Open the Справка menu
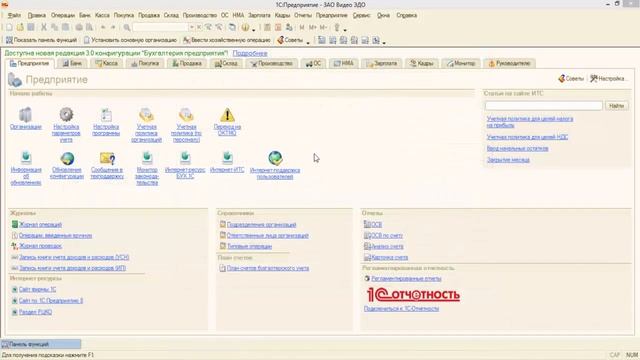This screenshot has width=640, height=360. point(407,16)
